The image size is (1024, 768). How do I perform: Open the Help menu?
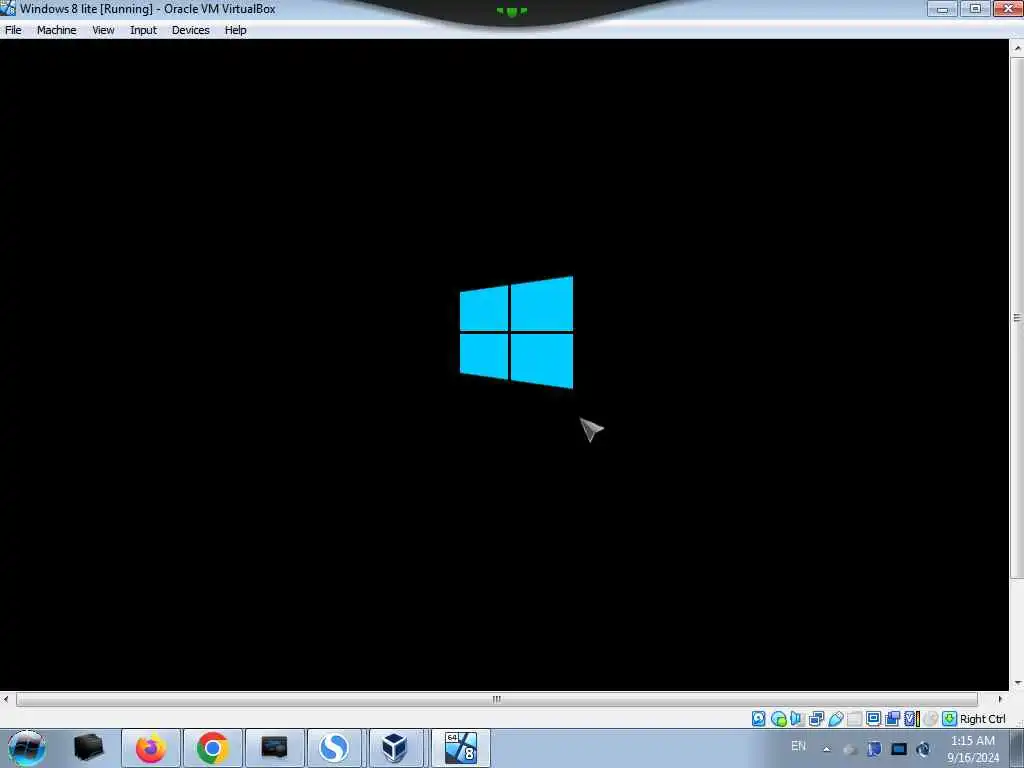click(x=236, y=30)
